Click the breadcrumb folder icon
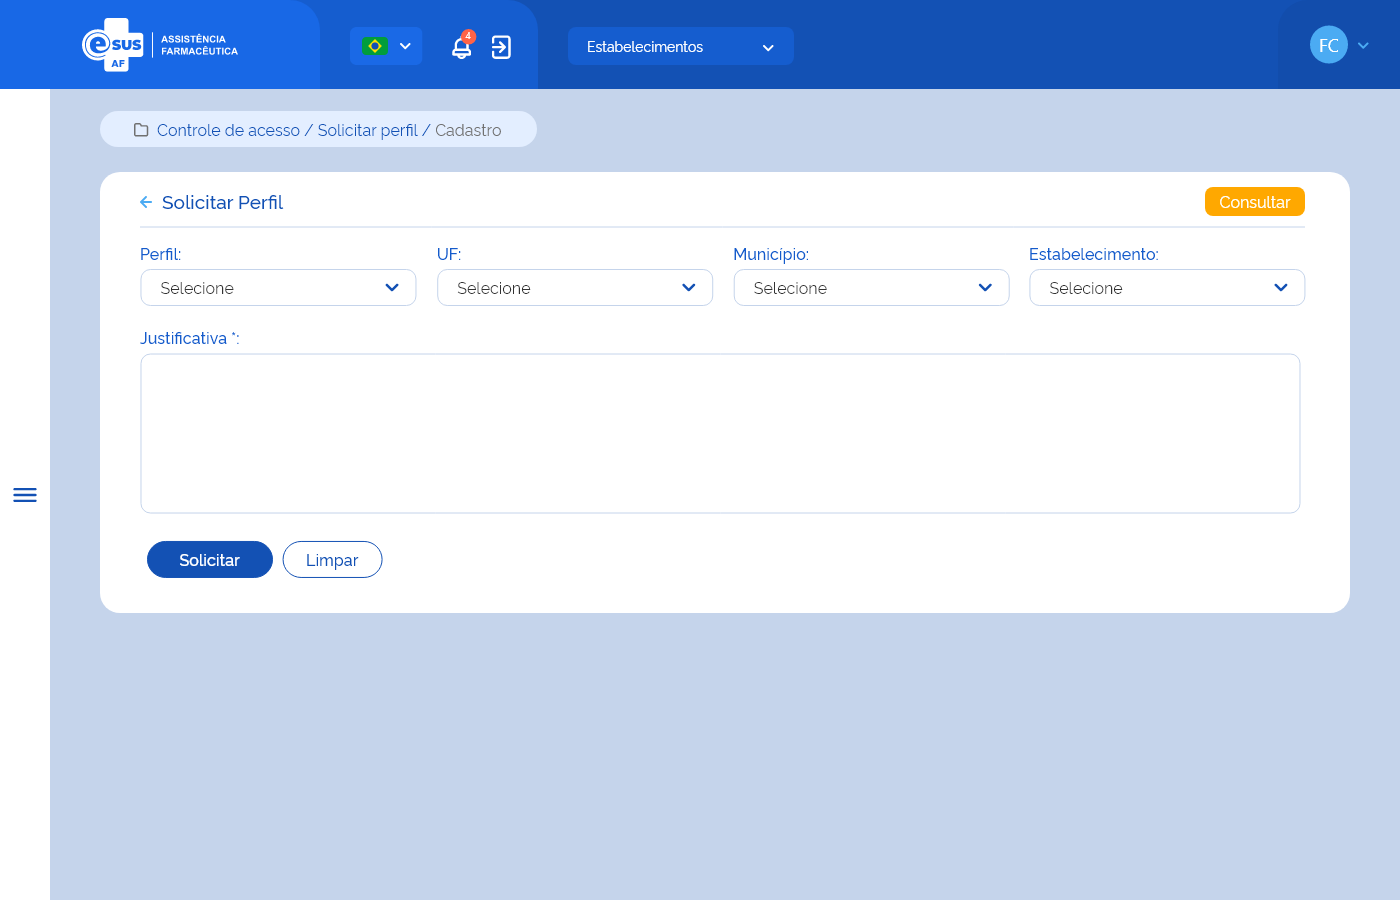Viewport: 1400px width, 900px height. tap(141, 130)
